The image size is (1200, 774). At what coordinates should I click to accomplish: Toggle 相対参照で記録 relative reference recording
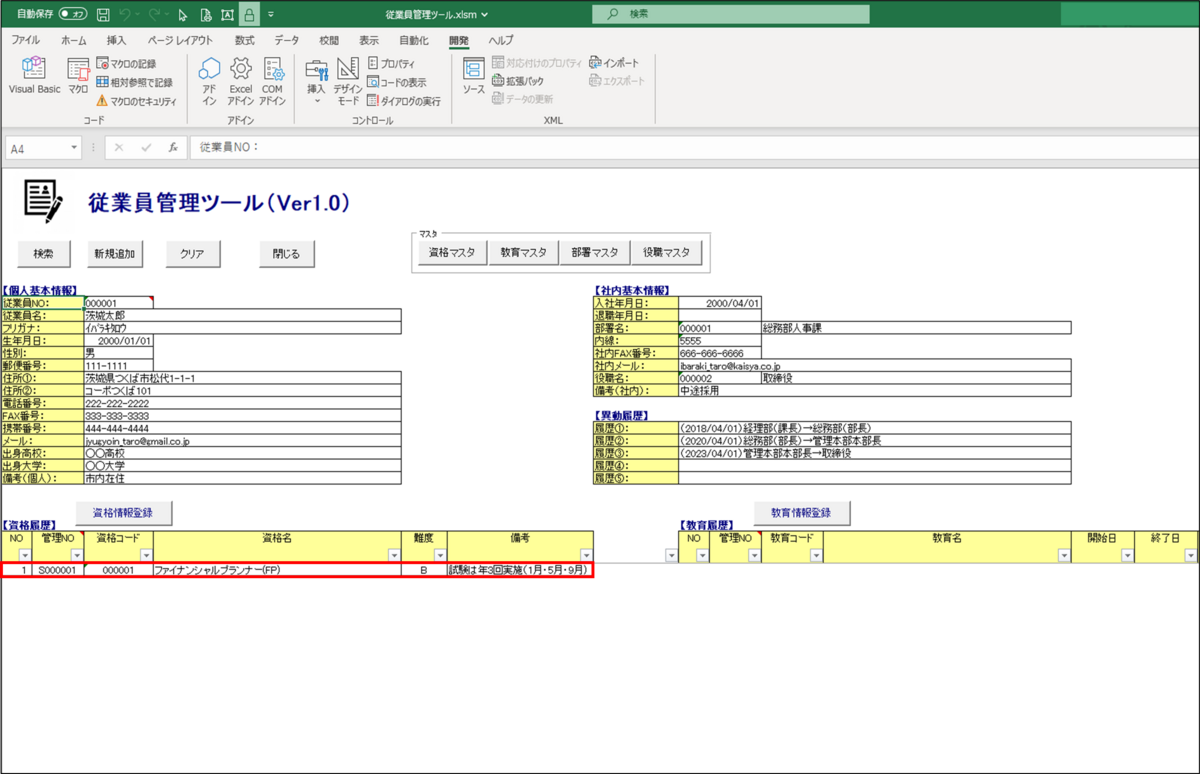[134, 82]
